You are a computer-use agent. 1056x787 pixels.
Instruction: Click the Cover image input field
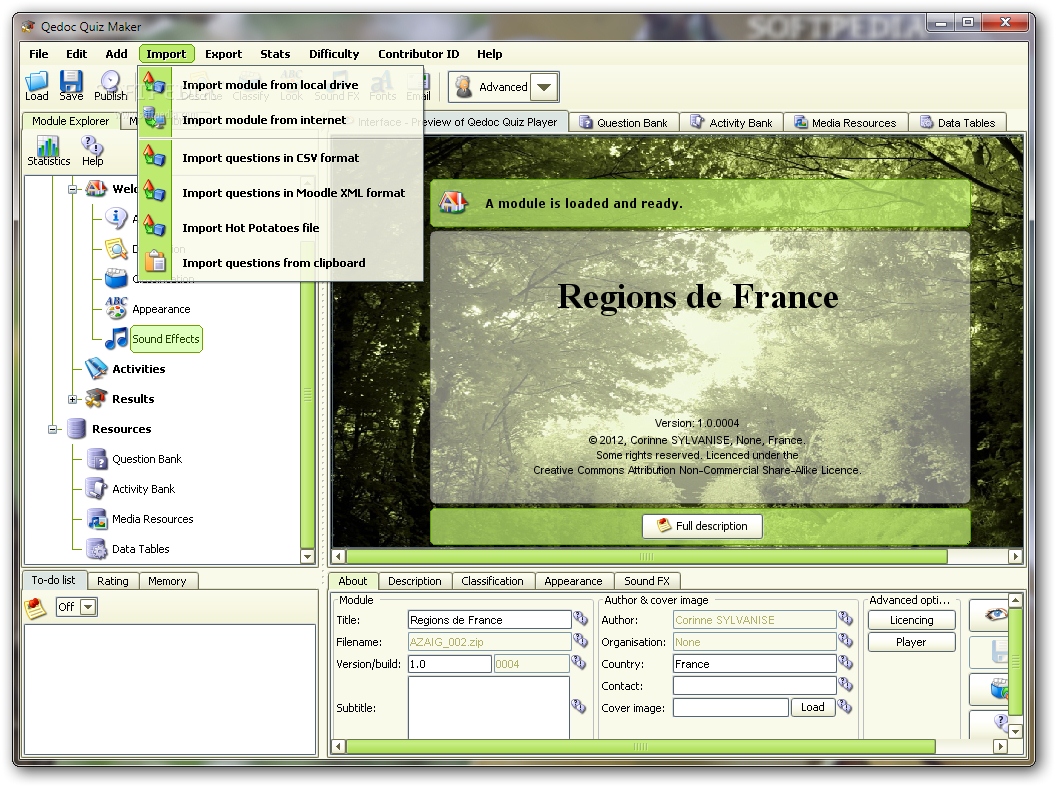[731, 707]
